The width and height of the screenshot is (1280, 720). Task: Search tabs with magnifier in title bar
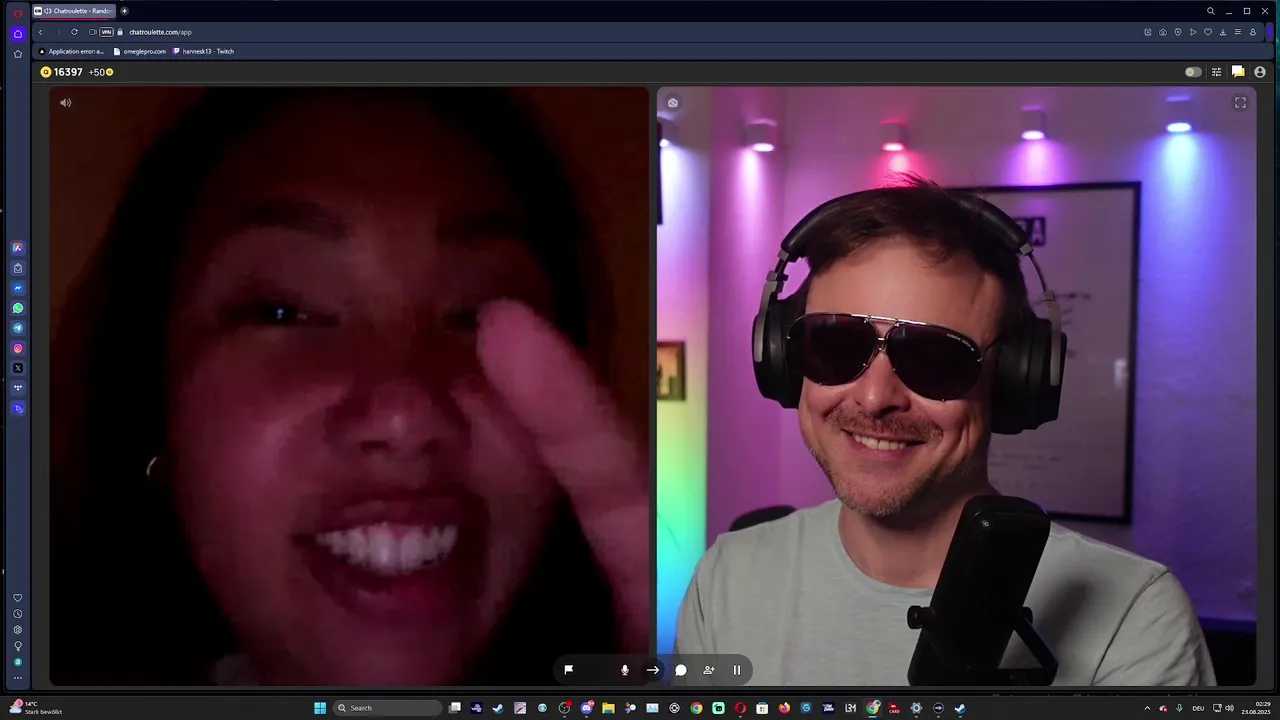coord(1210,11)
